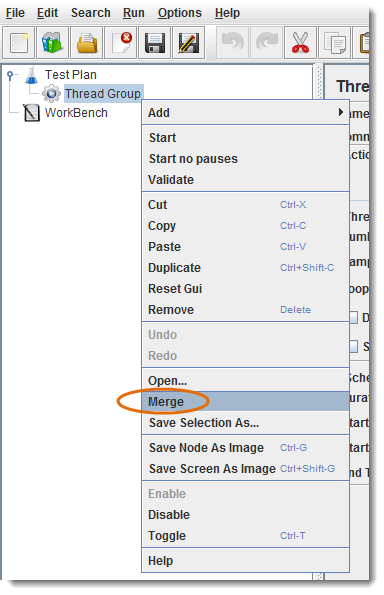The width and height of the screenshot is (384, 595).
Task: Click the Copy toolbar icon
Action: click(334, 42)
